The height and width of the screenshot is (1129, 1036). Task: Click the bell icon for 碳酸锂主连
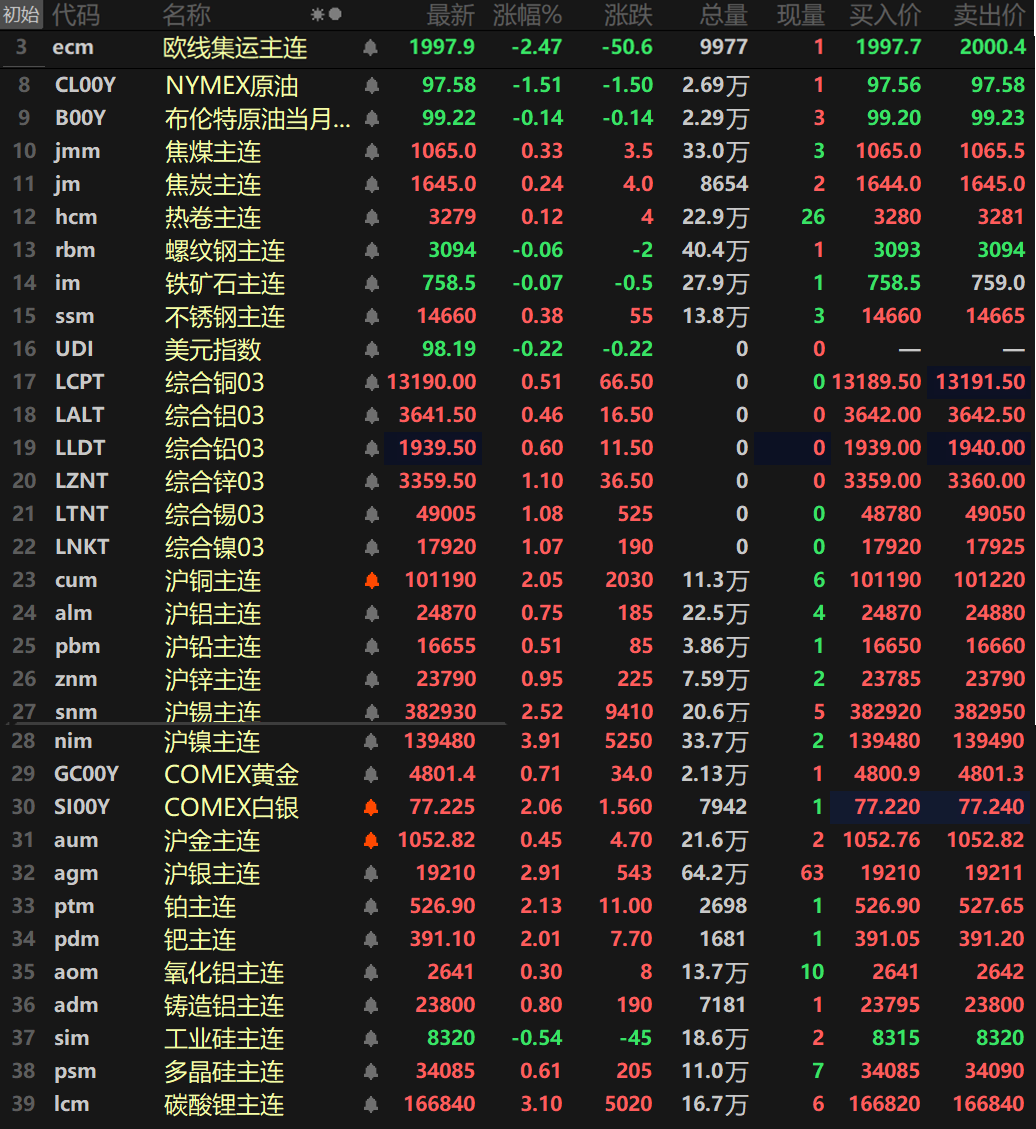(x=372, y=1105)
